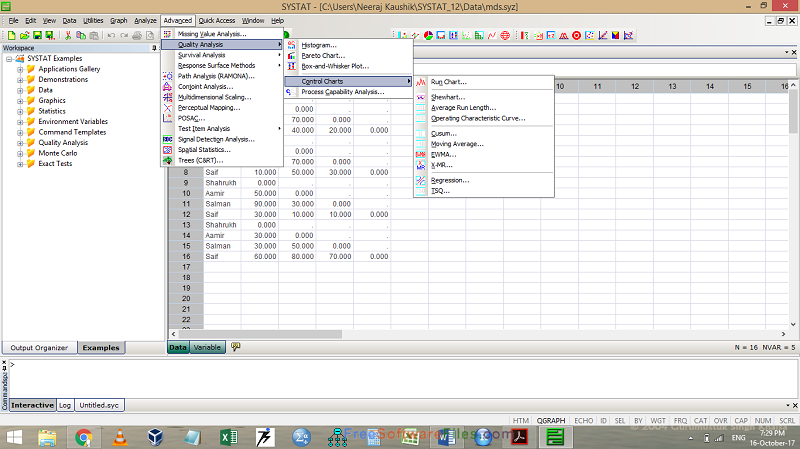Click the Paste clipboard toolbar icon
Image resolution: width=800 pixels, height=449 pixels.
94,35
